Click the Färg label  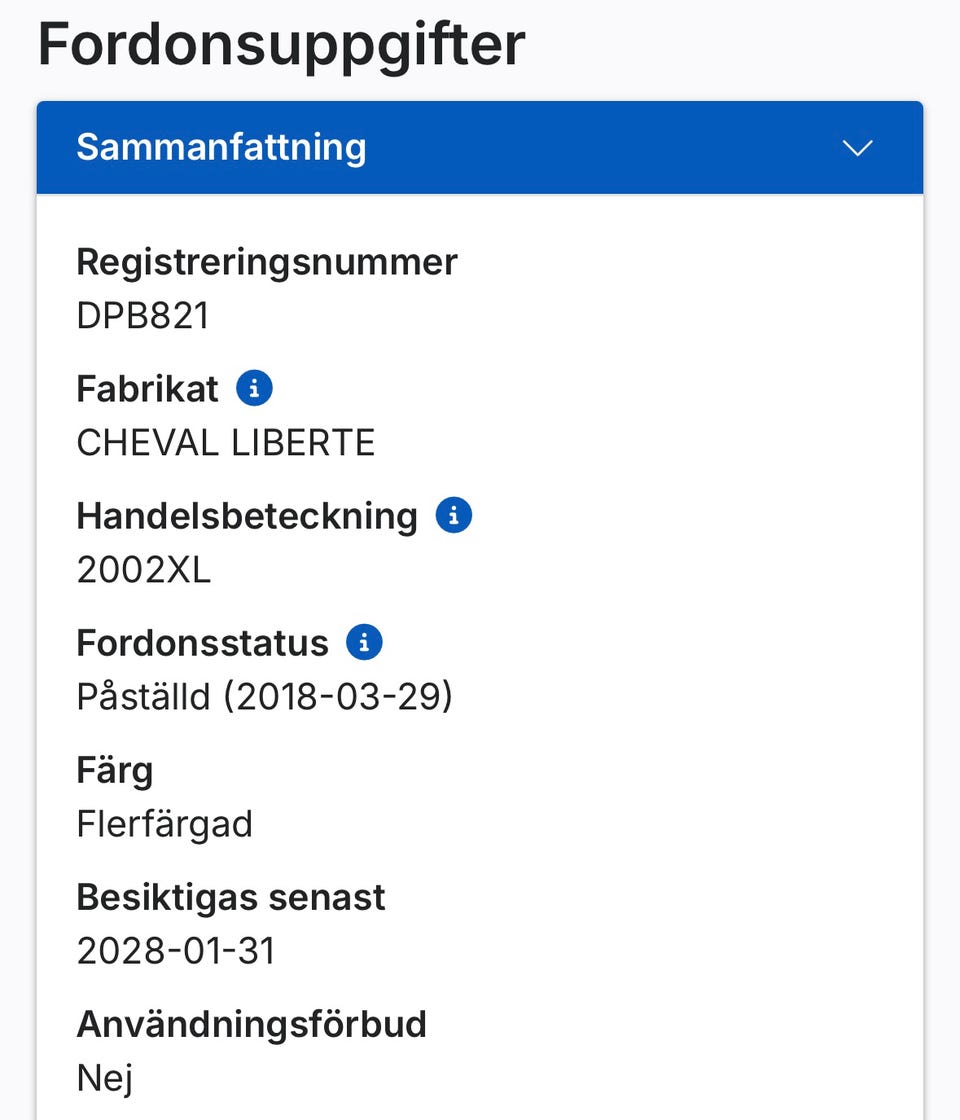114,770
